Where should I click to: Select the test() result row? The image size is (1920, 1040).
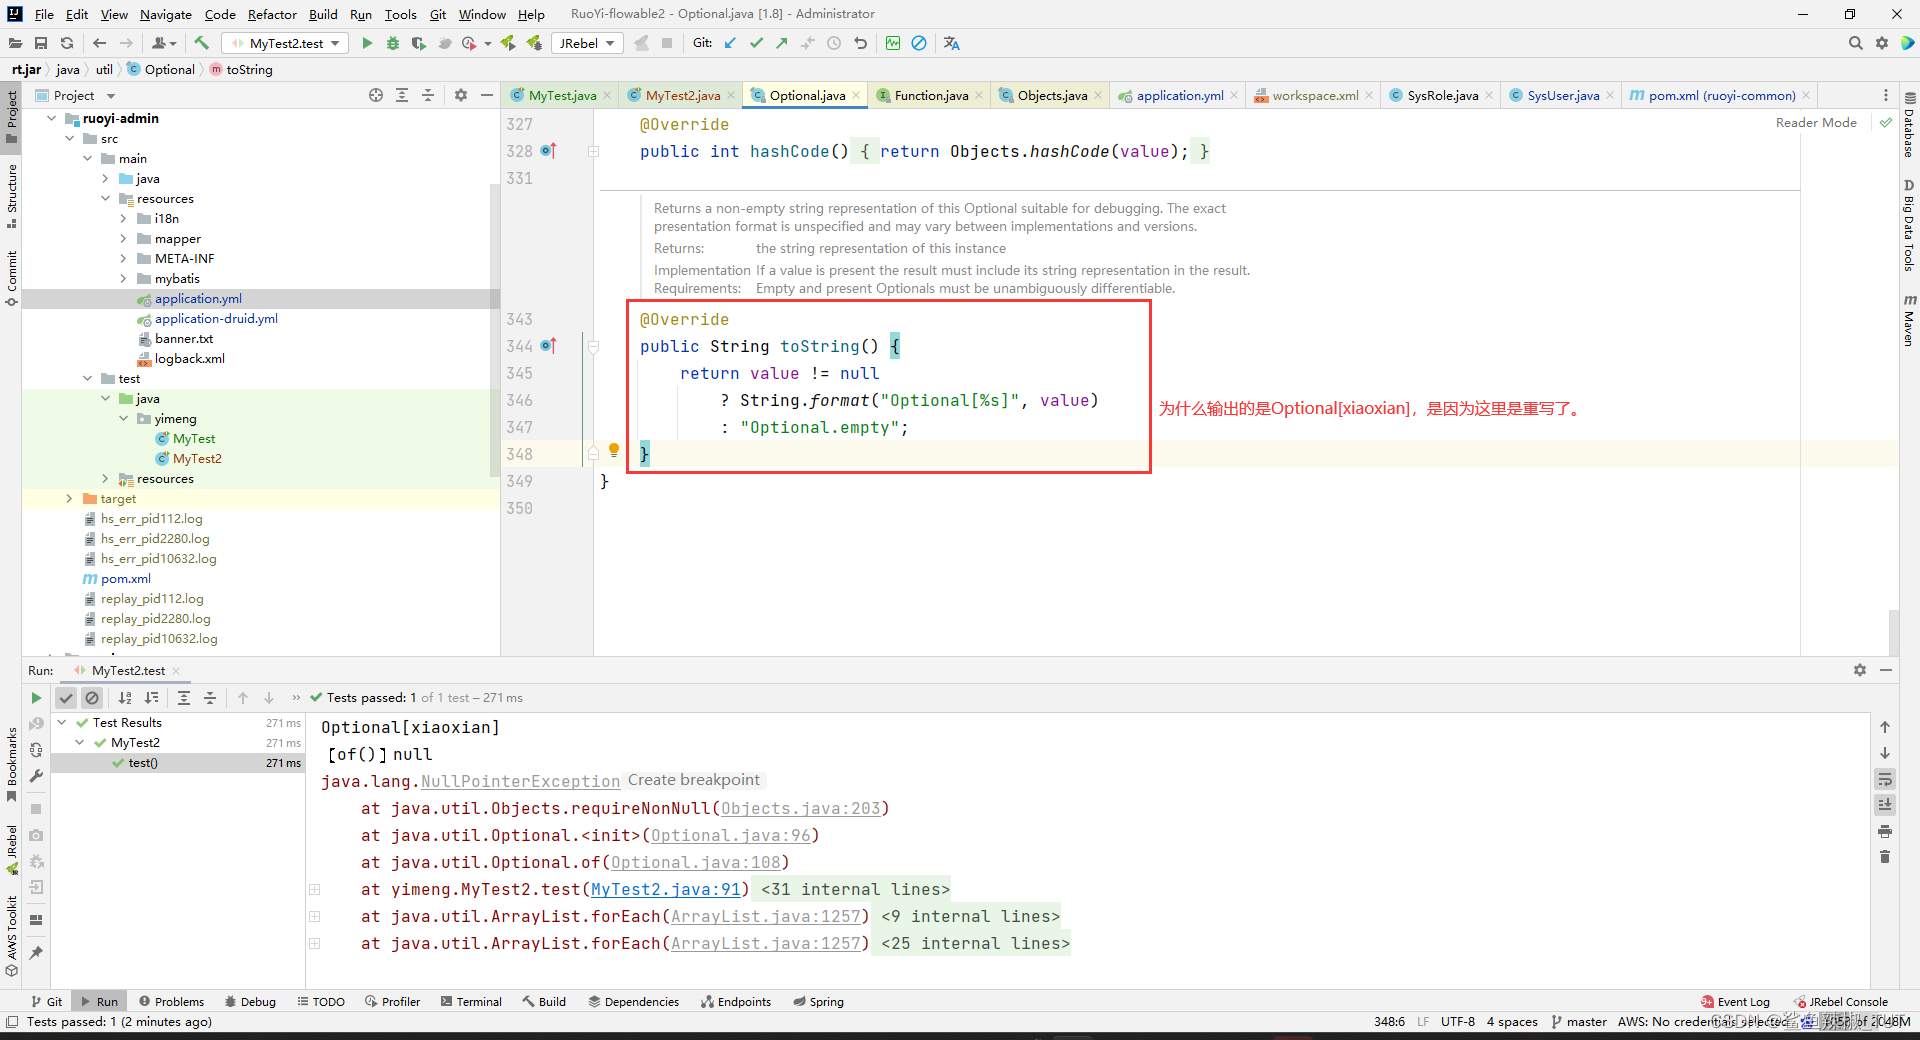pos(178,762)
